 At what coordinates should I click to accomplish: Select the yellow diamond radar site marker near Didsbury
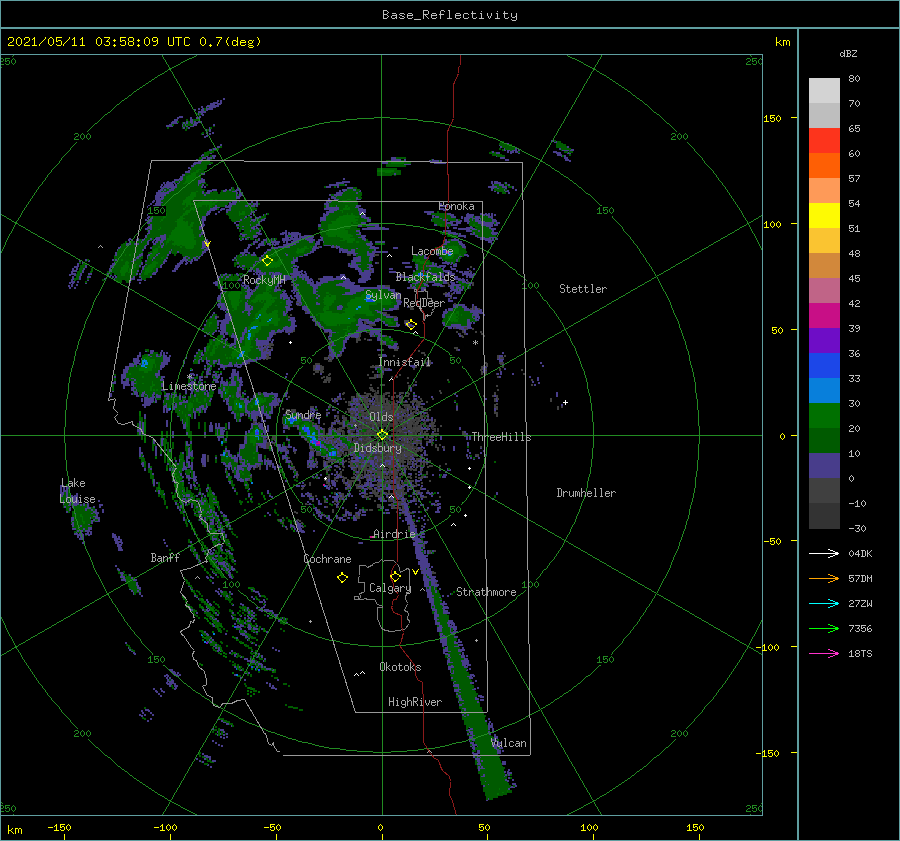coord(382,435)
